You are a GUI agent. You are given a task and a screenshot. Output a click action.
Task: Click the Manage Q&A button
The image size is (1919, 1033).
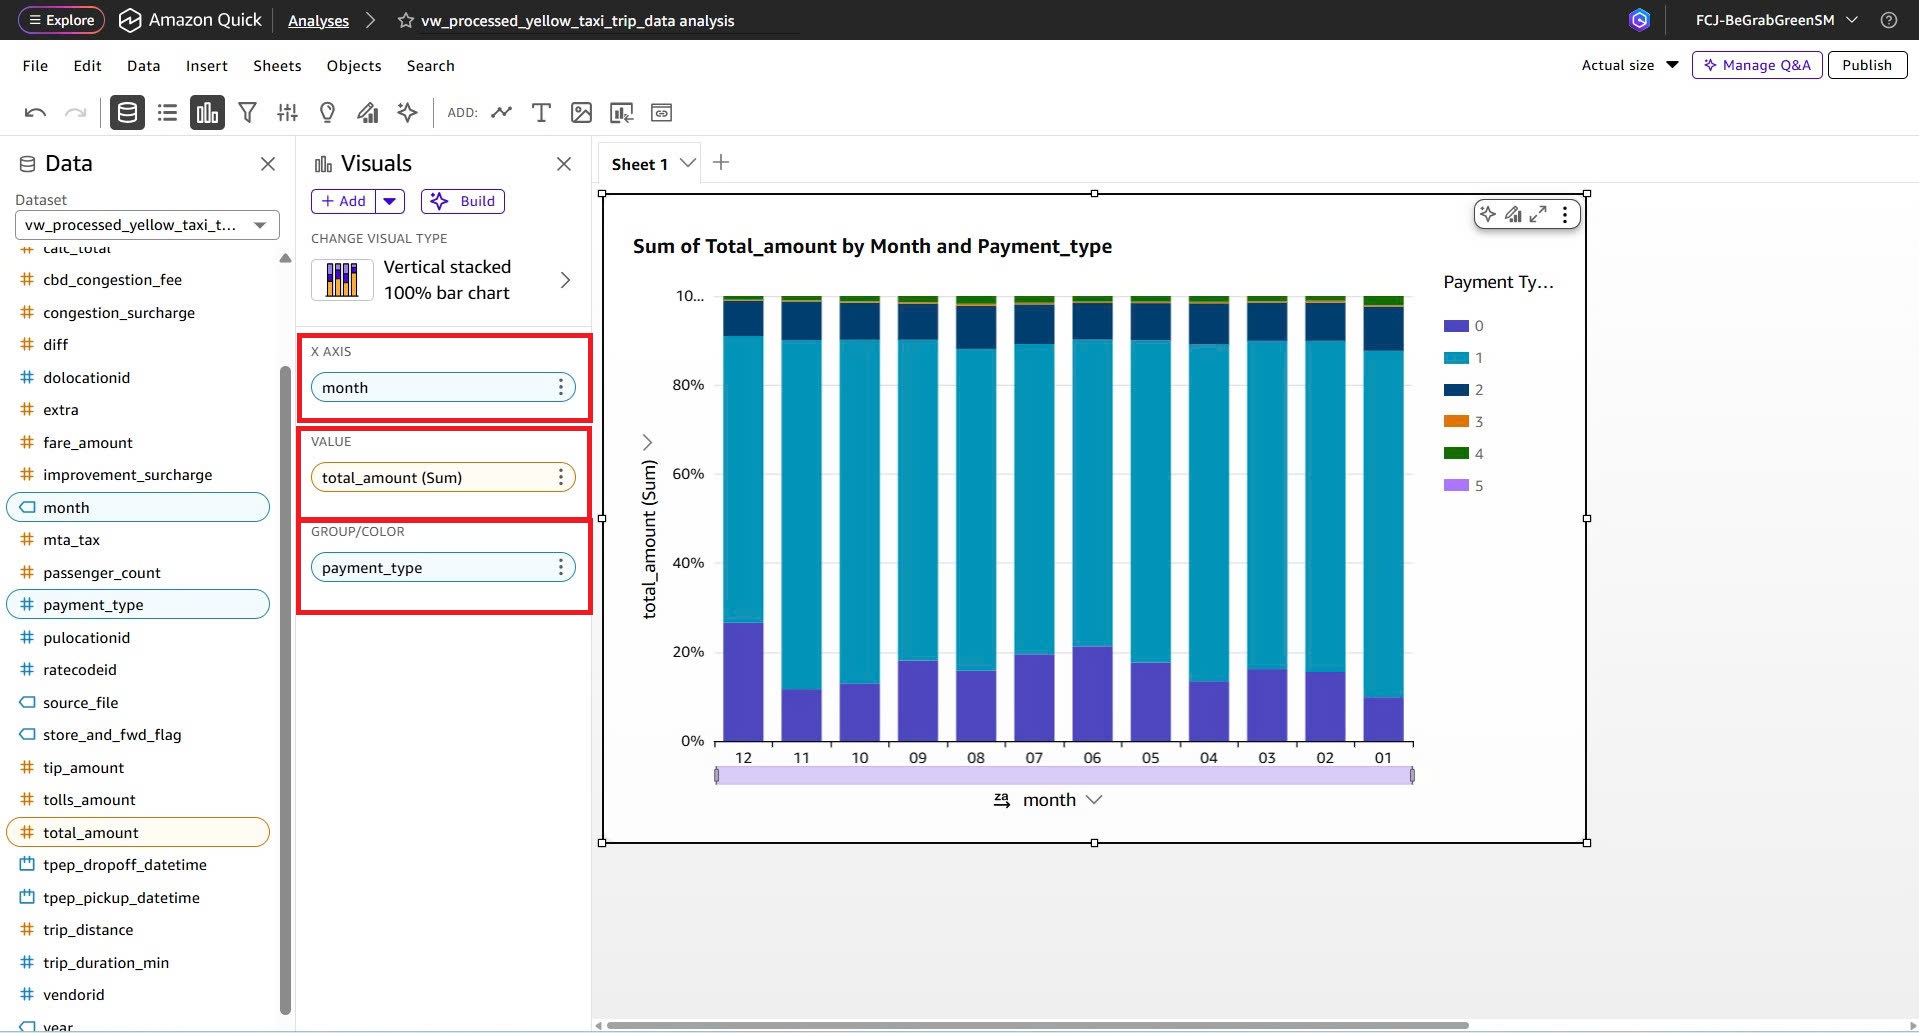[1757, 65]
